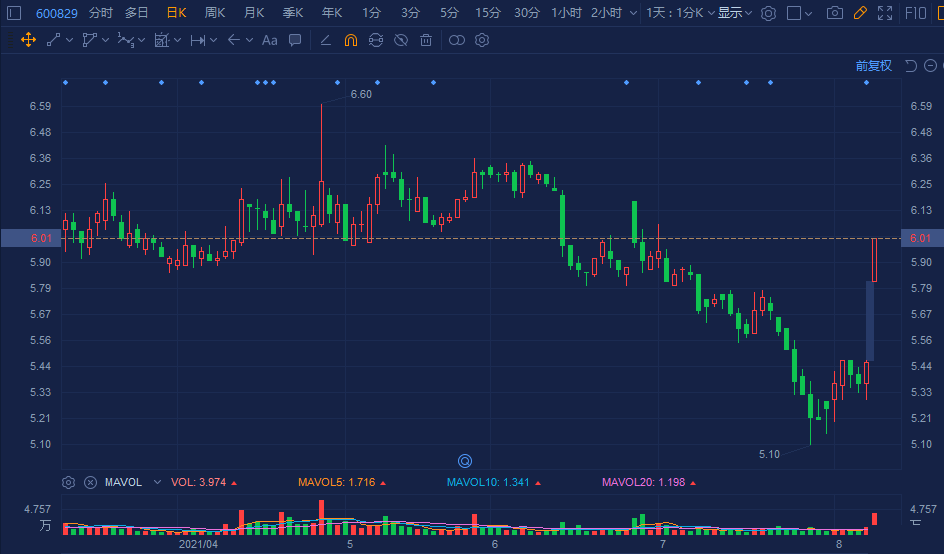Select the 周K period tab
The height and width of the screenshot is (554, 944).
[x=215, y=13]
